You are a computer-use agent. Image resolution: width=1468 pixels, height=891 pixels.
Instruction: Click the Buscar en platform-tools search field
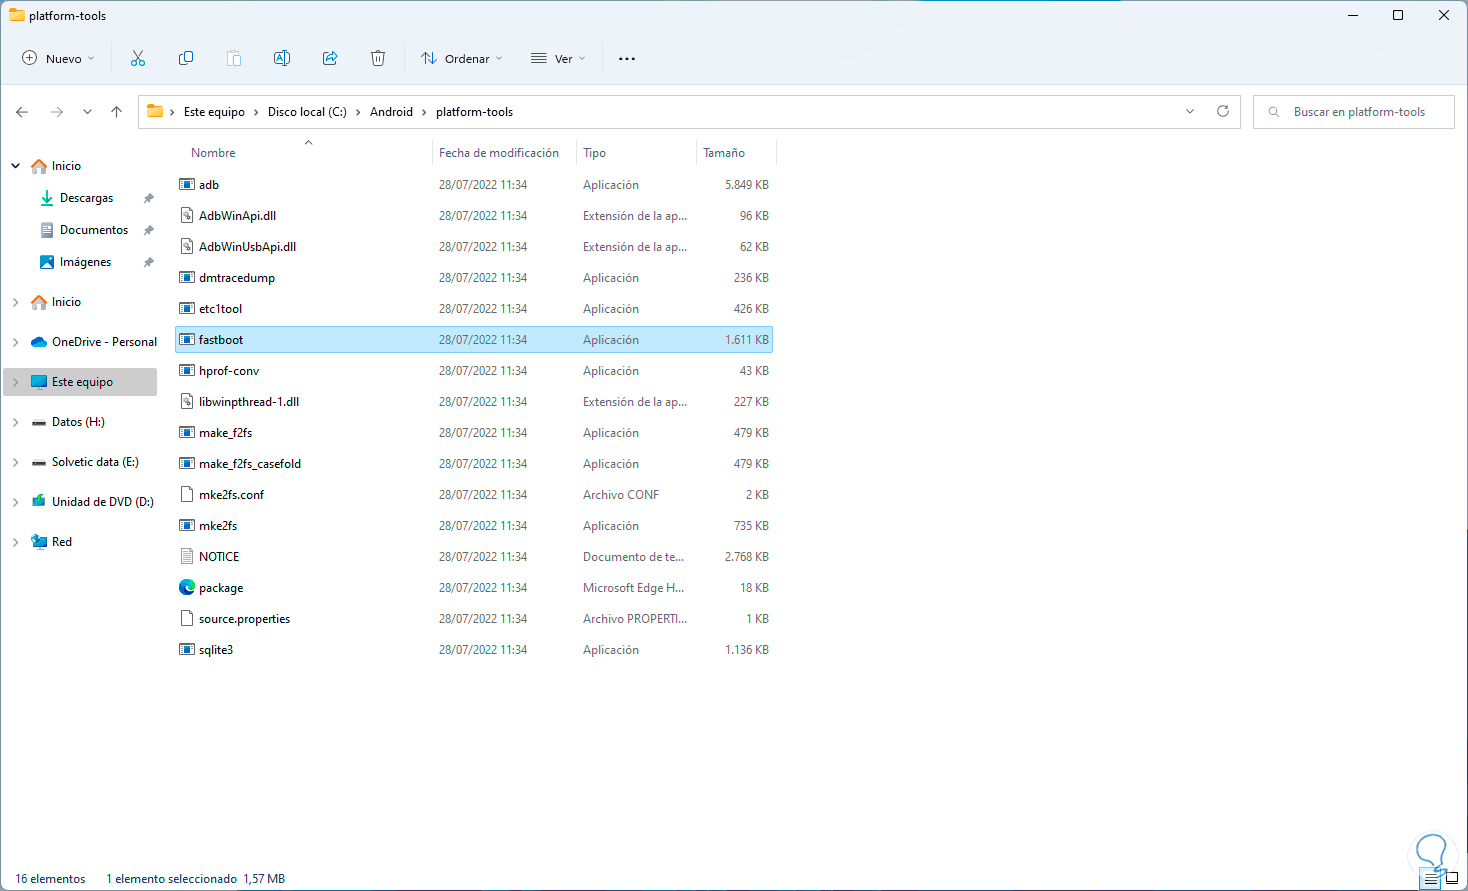pos(1354,112)
